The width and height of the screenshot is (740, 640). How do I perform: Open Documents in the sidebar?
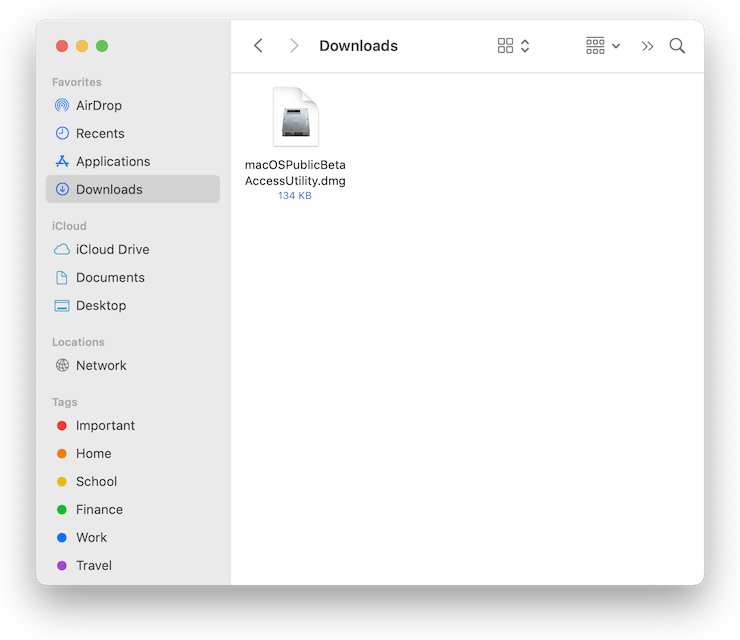[110, 278]
